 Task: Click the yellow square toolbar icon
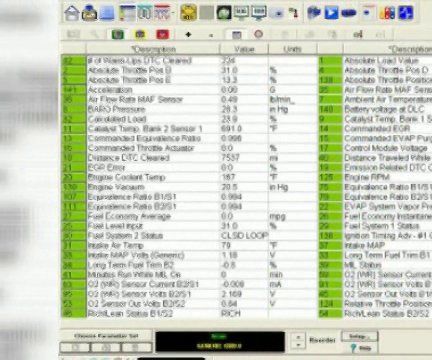[x=188, y=13]
